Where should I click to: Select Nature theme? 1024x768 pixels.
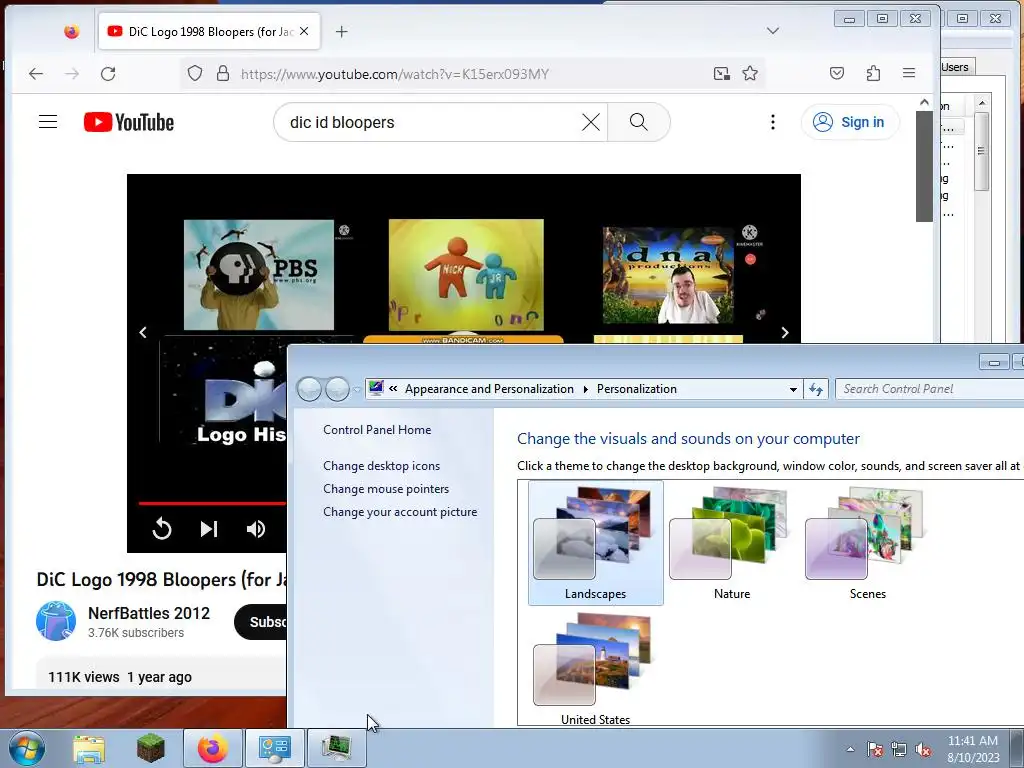click(x=731, y=543)
